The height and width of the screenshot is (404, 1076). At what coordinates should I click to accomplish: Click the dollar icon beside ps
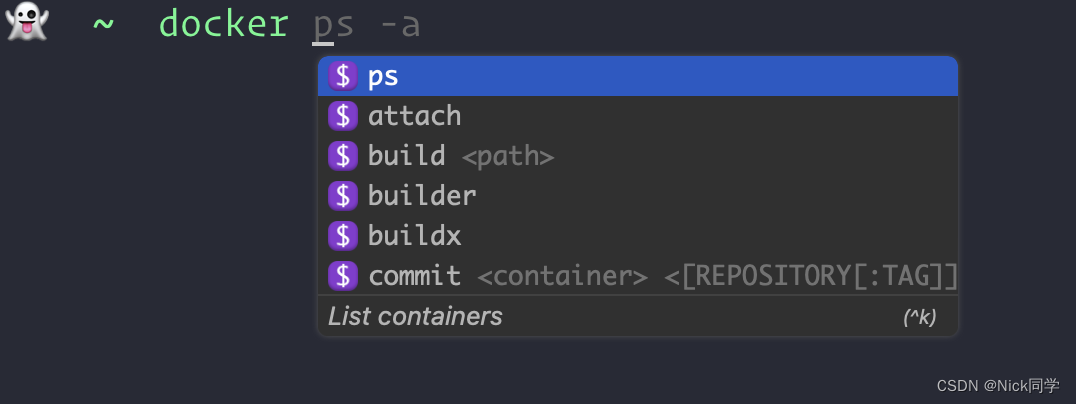coord(343,76)
